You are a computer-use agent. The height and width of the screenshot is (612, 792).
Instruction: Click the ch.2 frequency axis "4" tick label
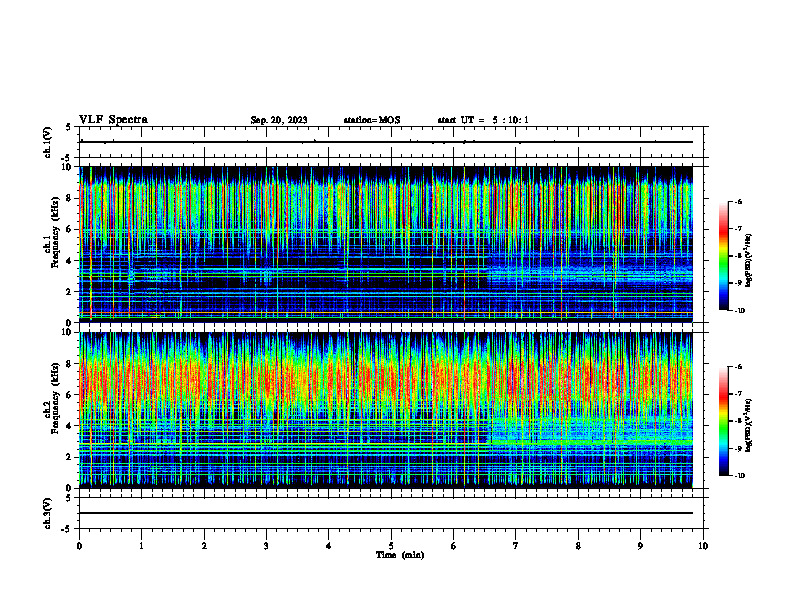[69, 426]
